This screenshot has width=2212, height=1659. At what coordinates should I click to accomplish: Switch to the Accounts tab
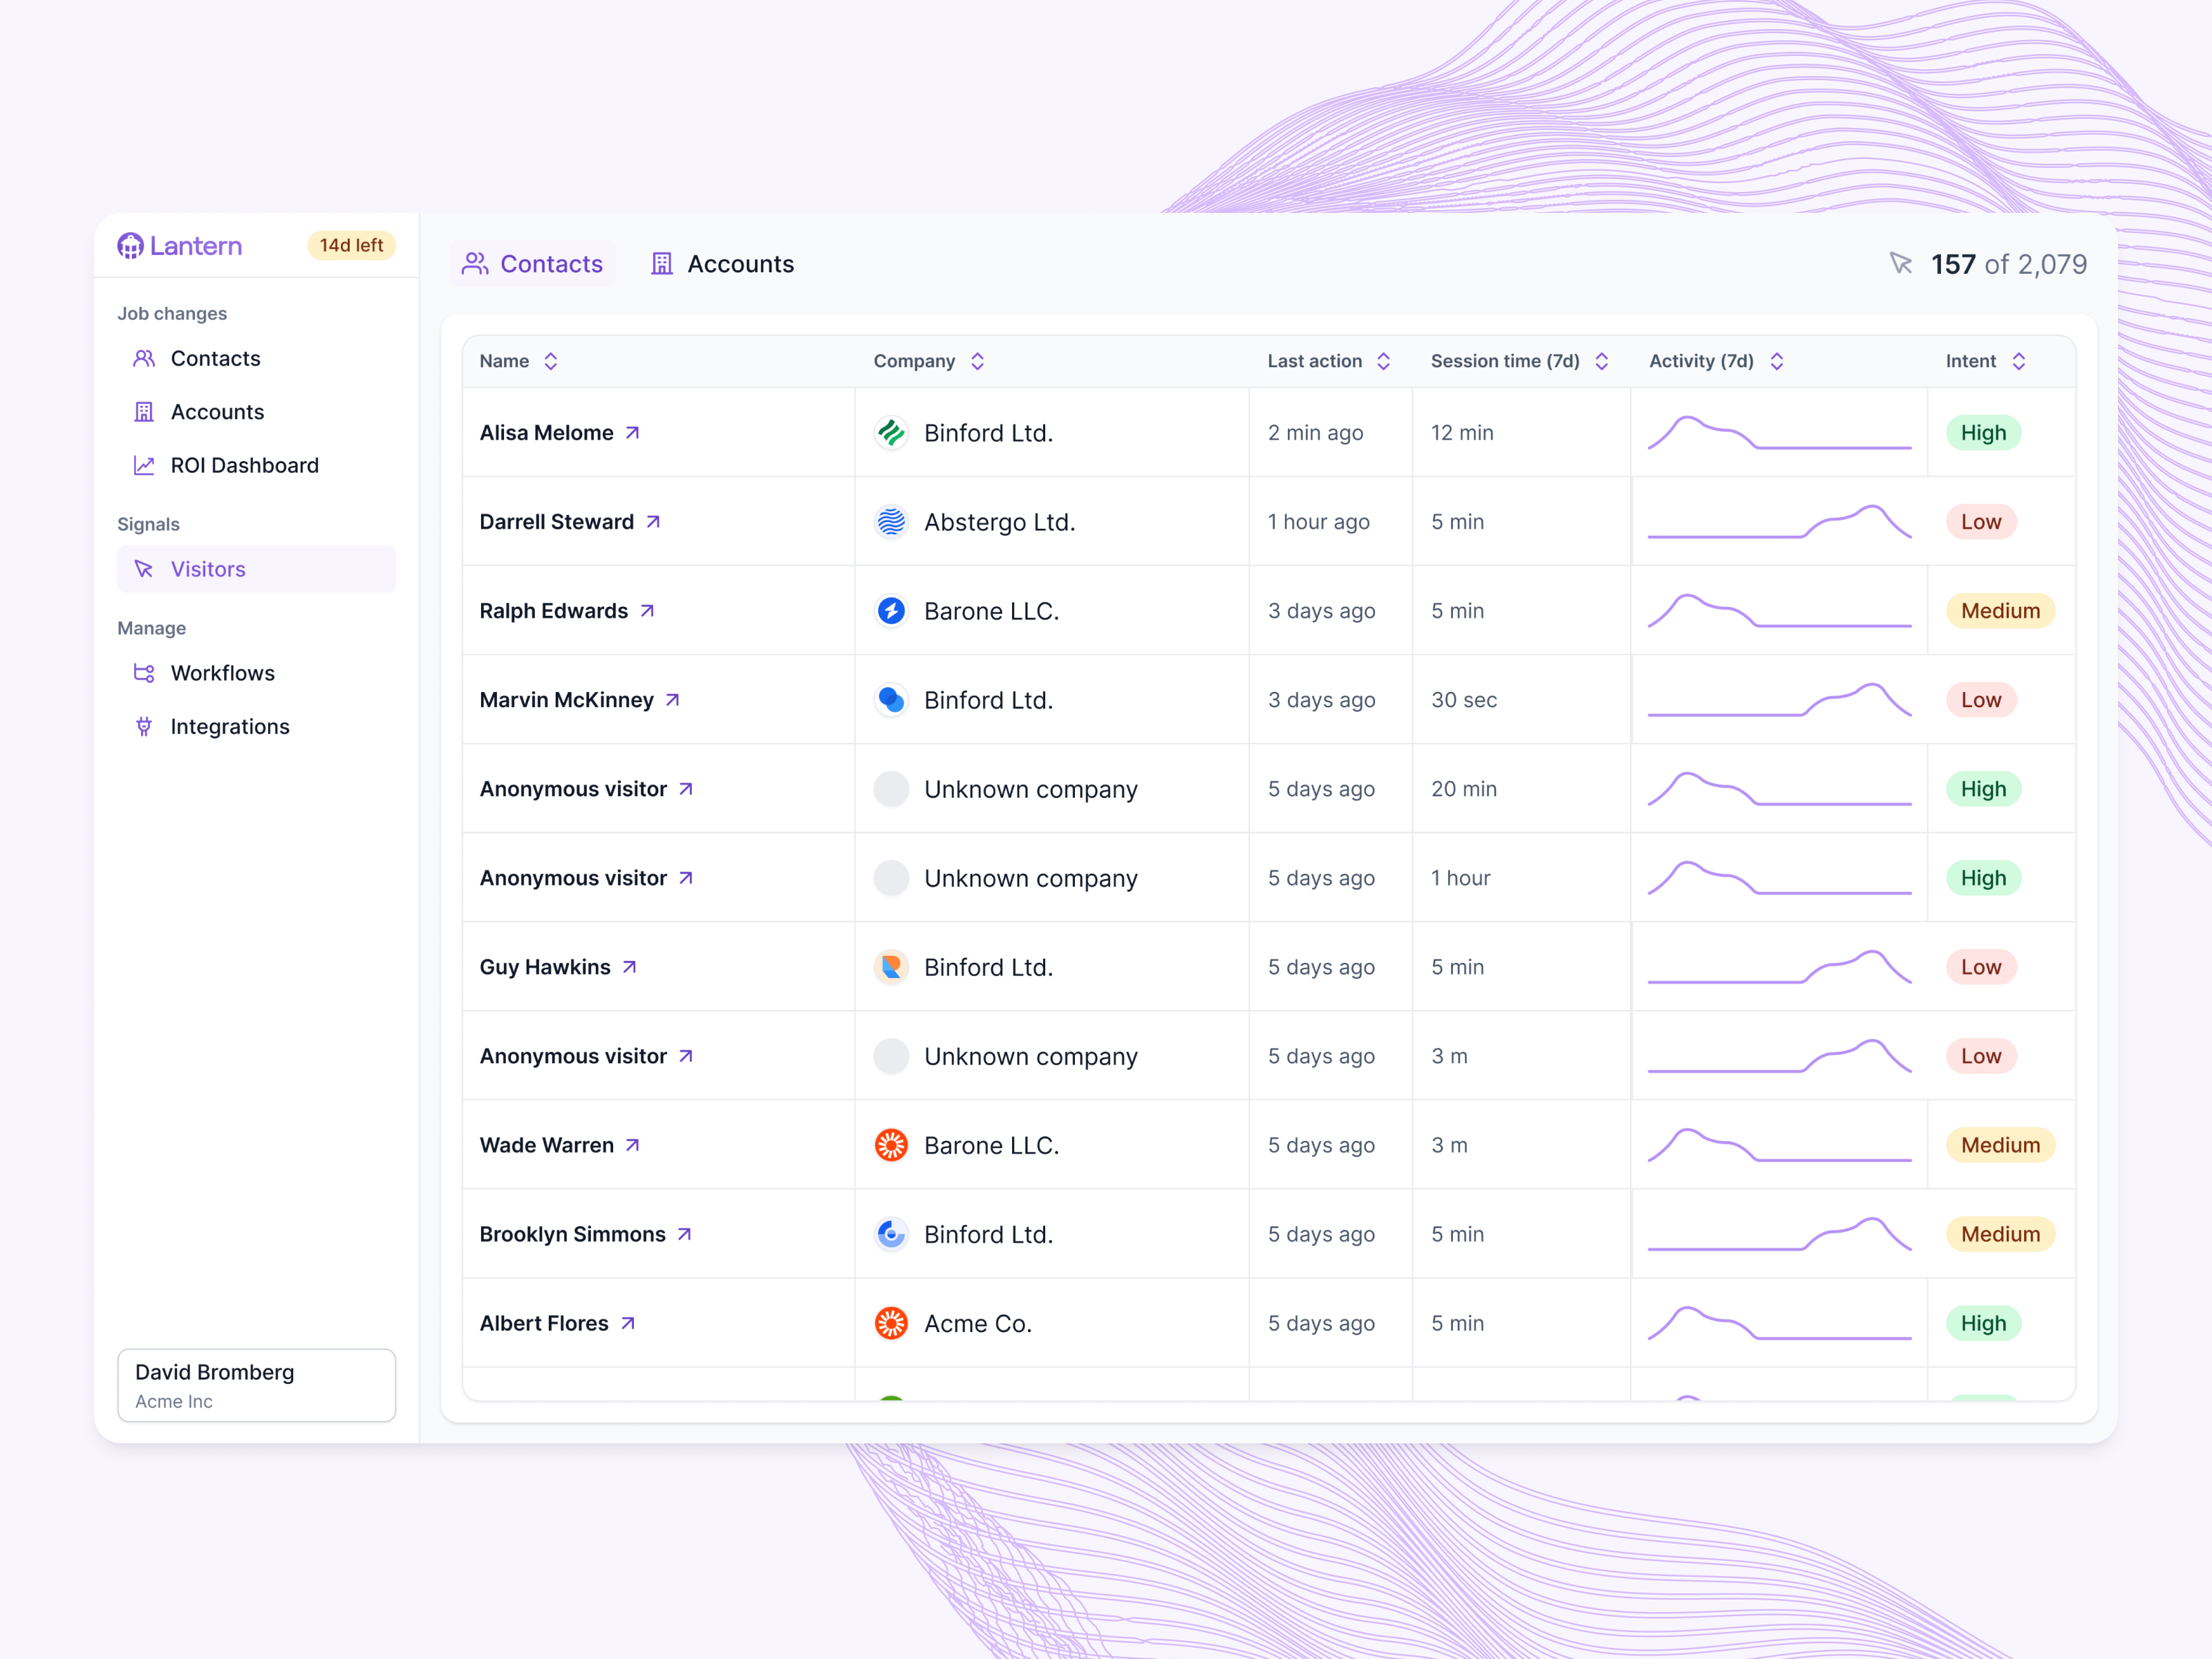722,263
